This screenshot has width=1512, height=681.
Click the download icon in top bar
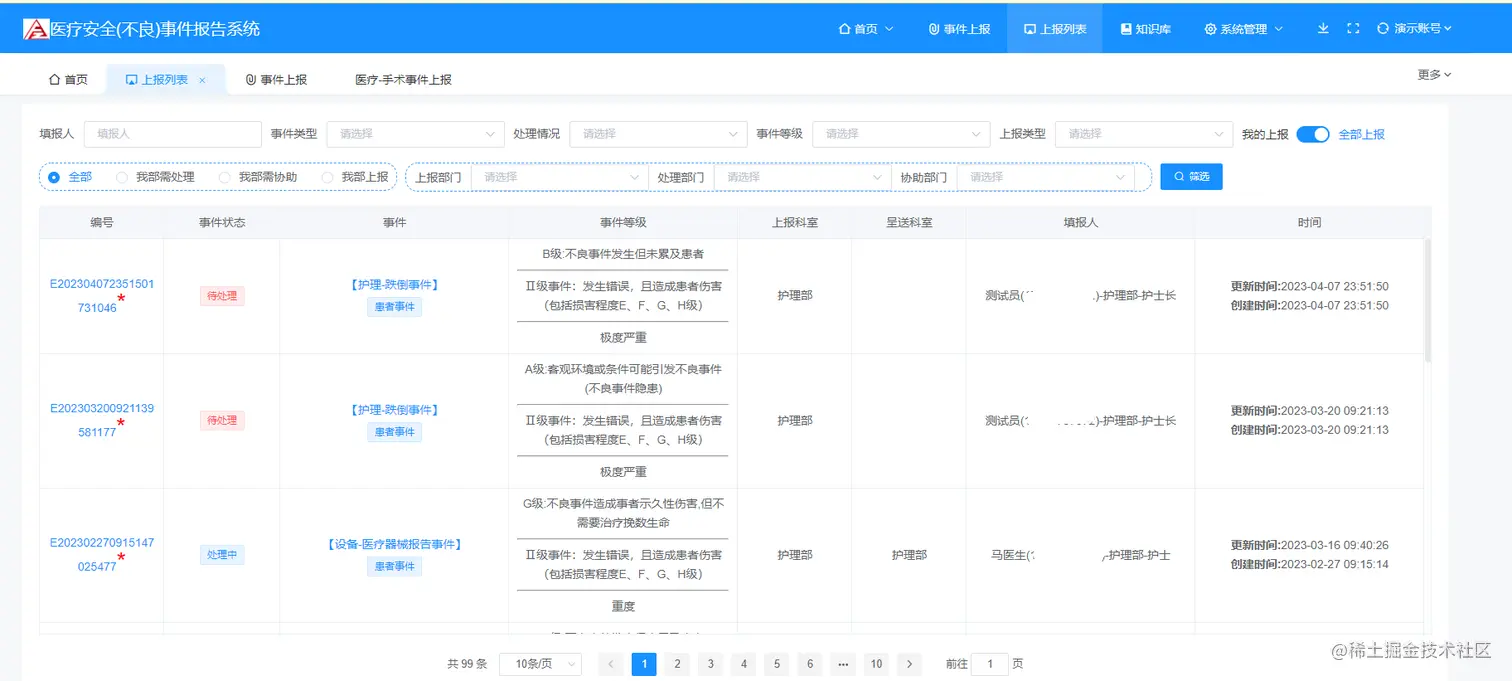(x=1322, y=29)
